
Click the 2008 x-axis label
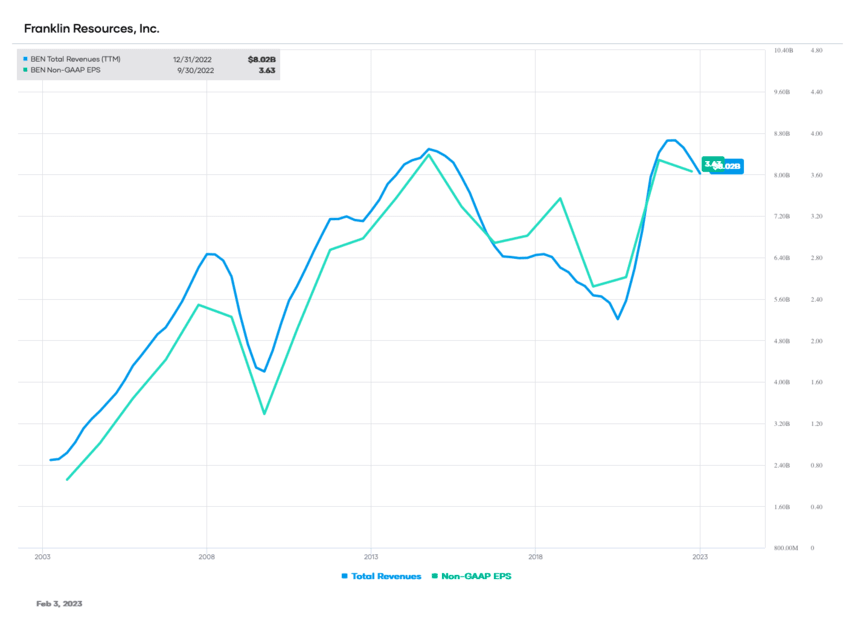coord(207,557)
